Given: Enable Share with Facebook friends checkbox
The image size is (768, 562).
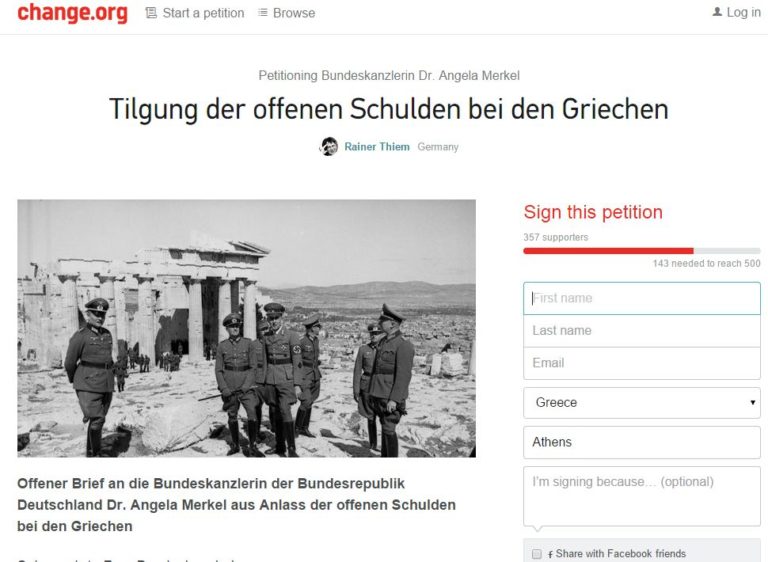Looking at the screenshot, I should 537,554.
